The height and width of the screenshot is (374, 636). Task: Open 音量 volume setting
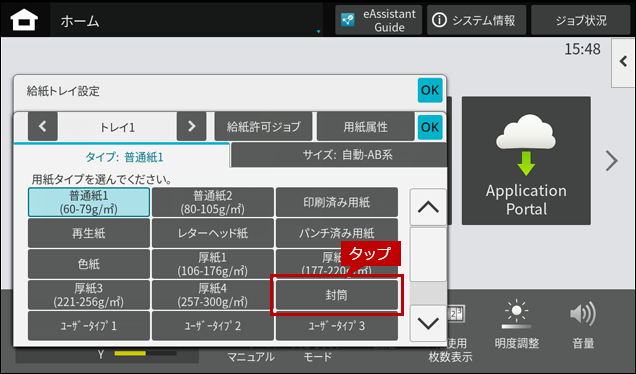tap(583, 325)
